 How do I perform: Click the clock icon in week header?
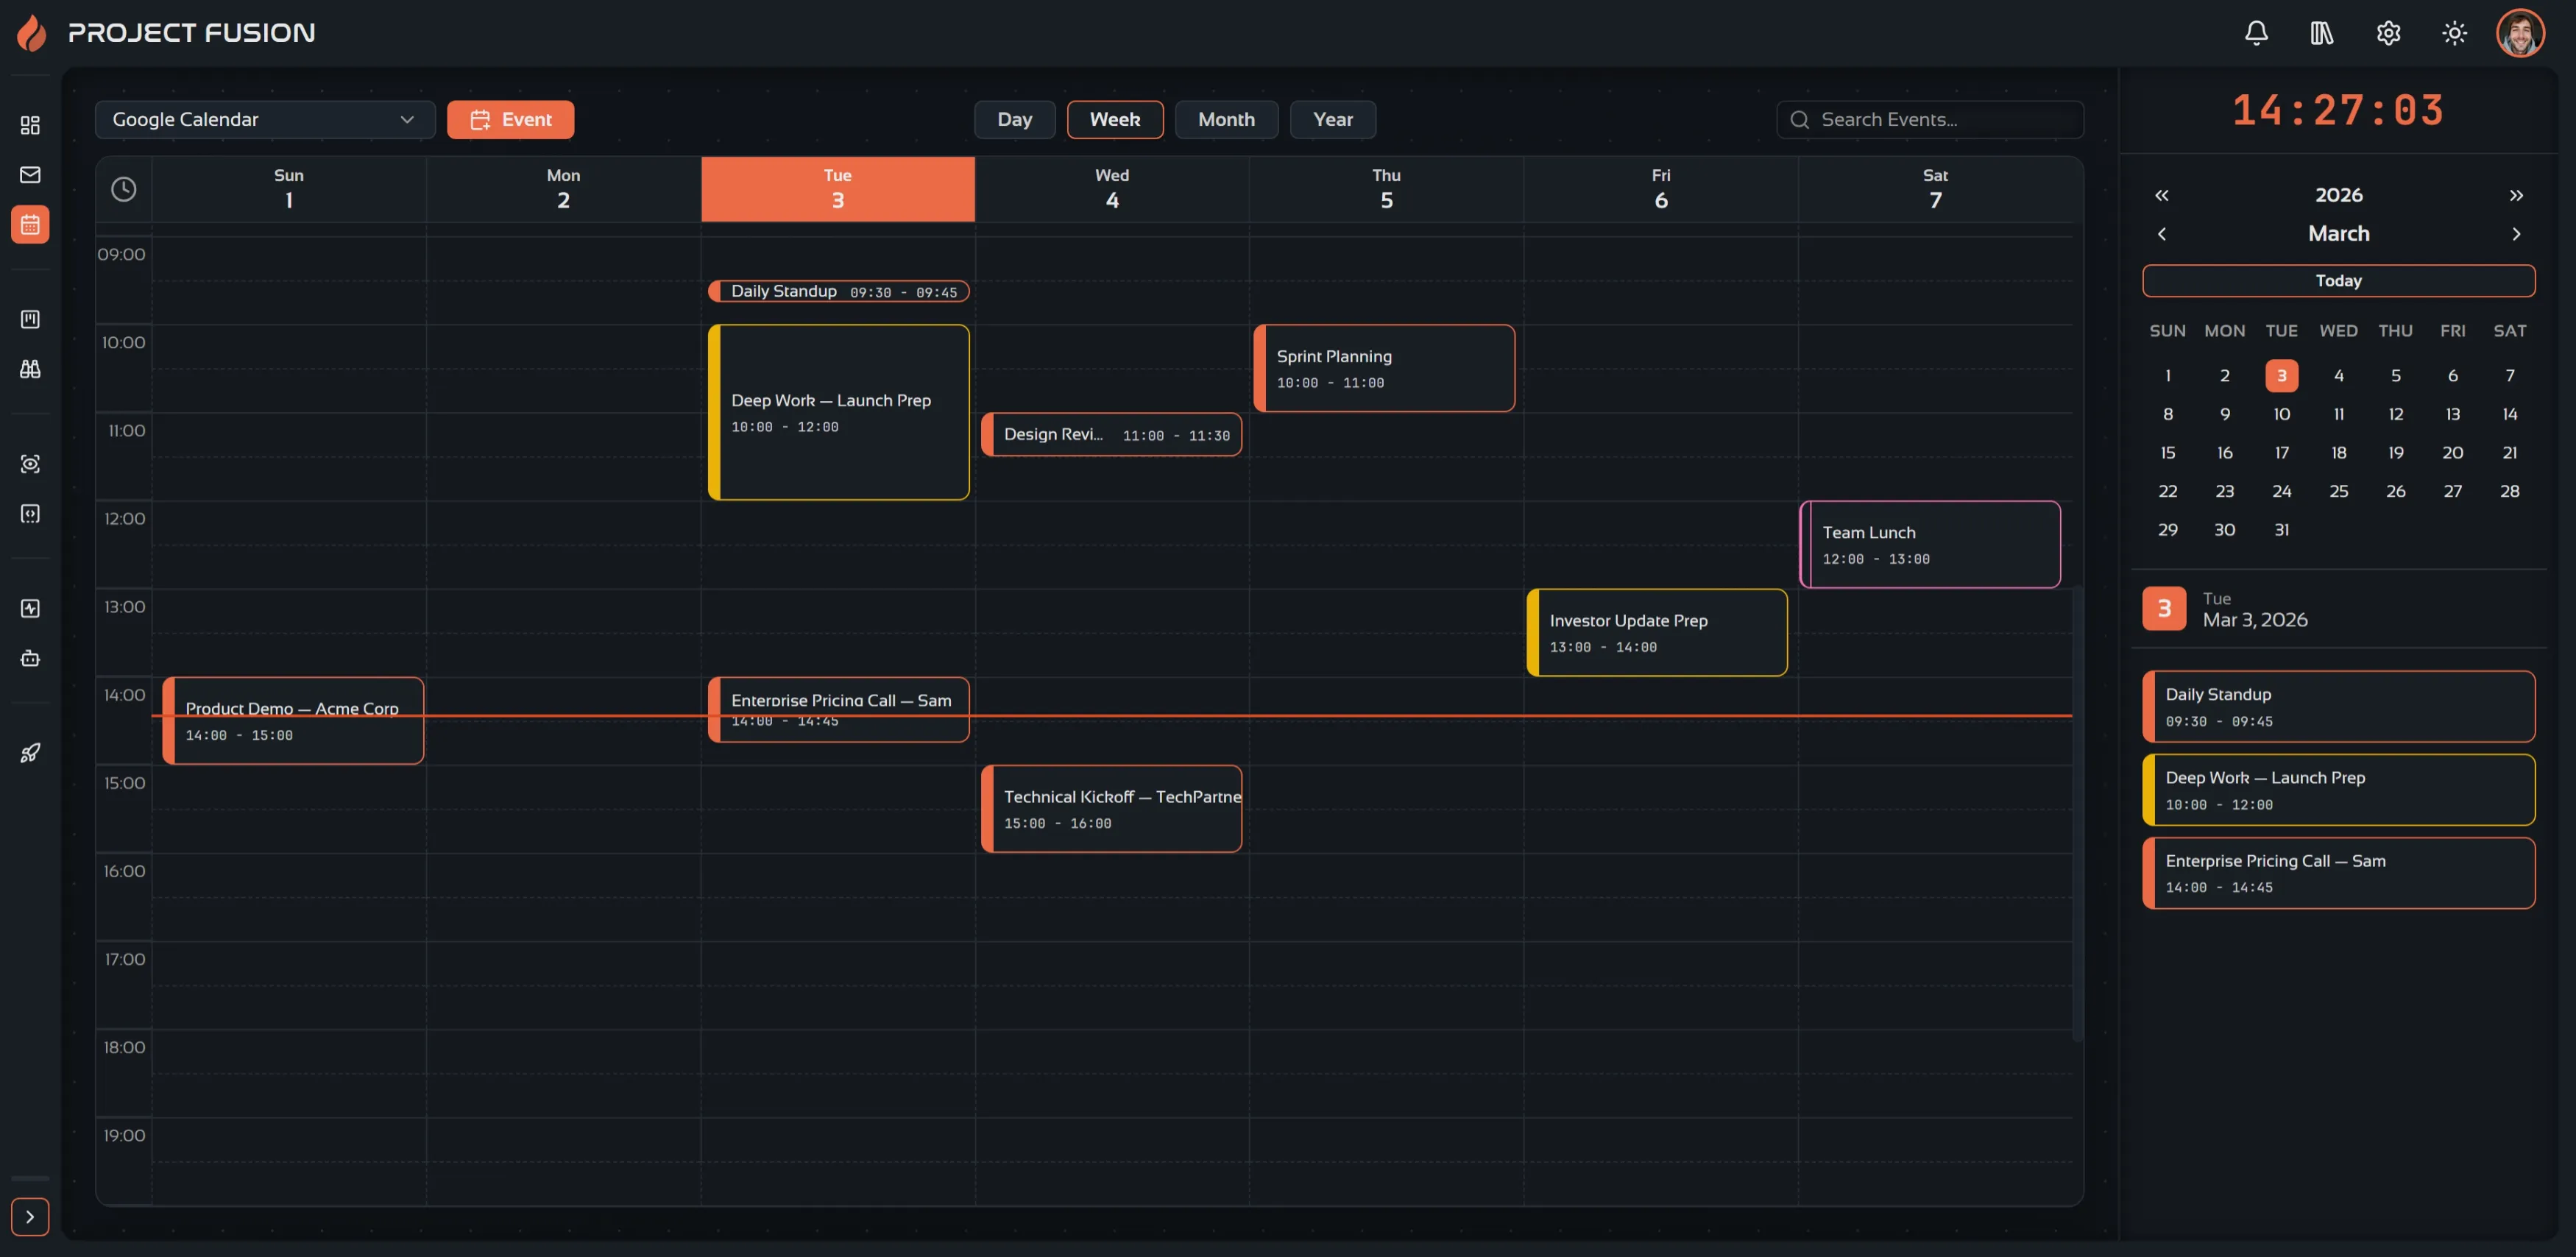pyautogui.click(x=123, y=189)
